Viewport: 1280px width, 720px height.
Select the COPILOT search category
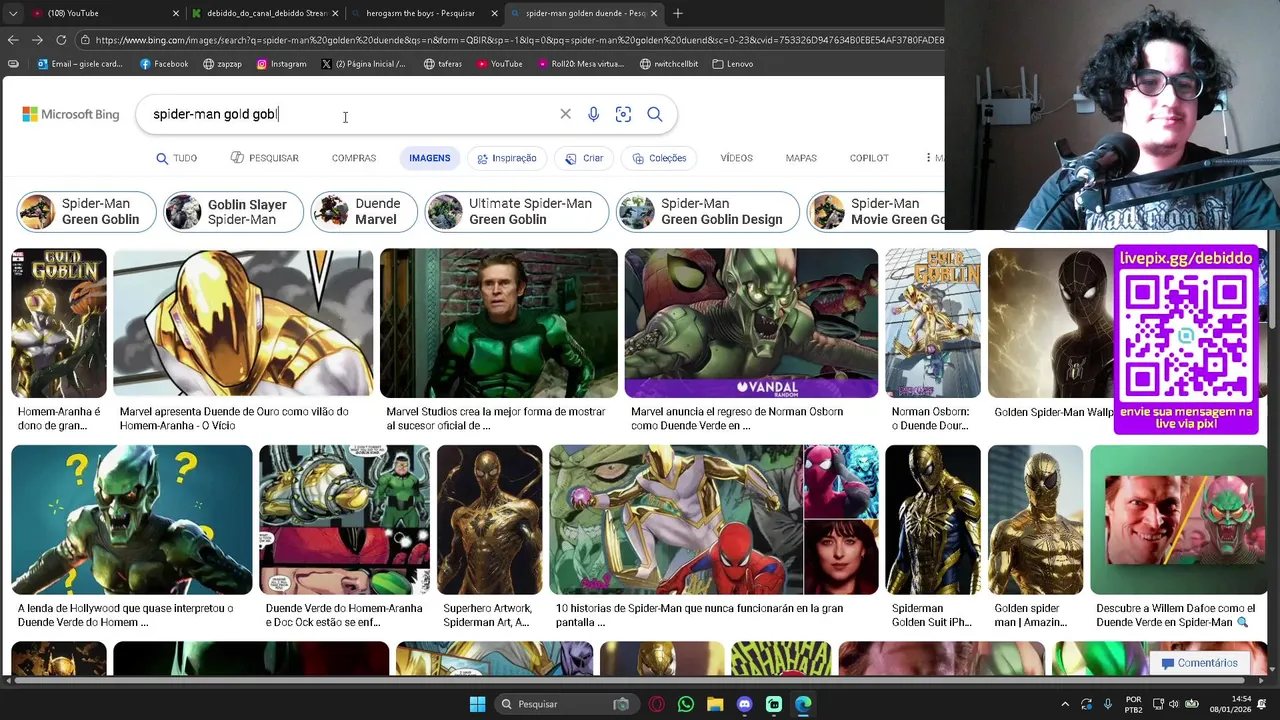[x=869, y=158]
